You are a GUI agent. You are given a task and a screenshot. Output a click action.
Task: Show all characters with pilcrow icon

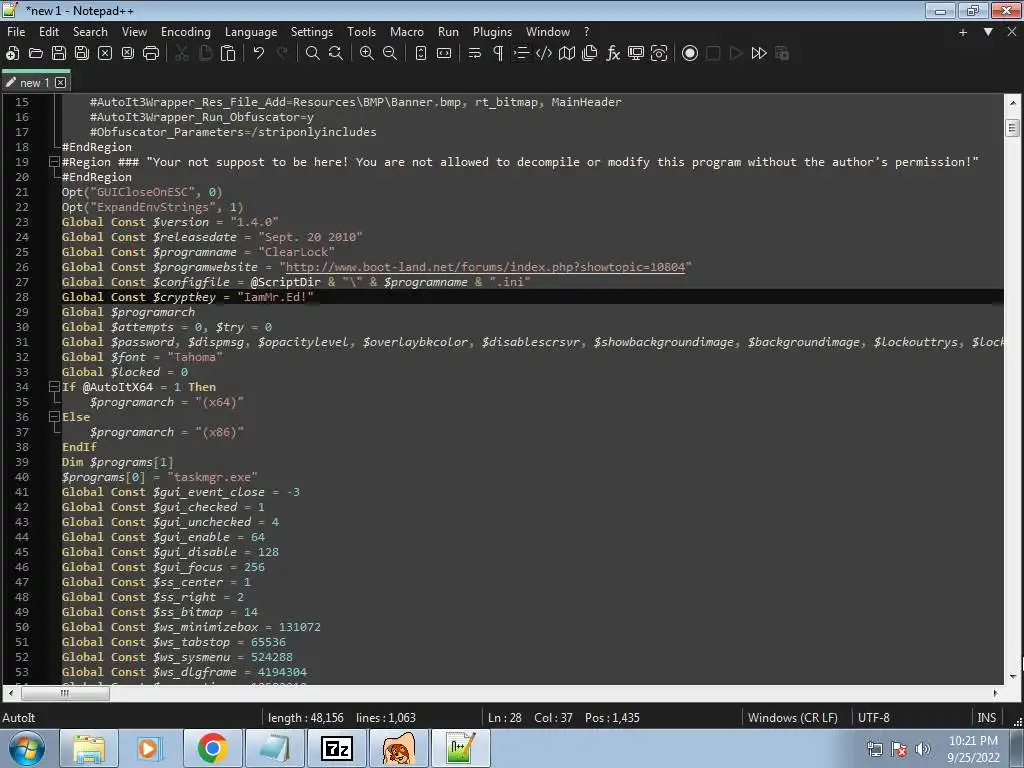tap(498, 54)
